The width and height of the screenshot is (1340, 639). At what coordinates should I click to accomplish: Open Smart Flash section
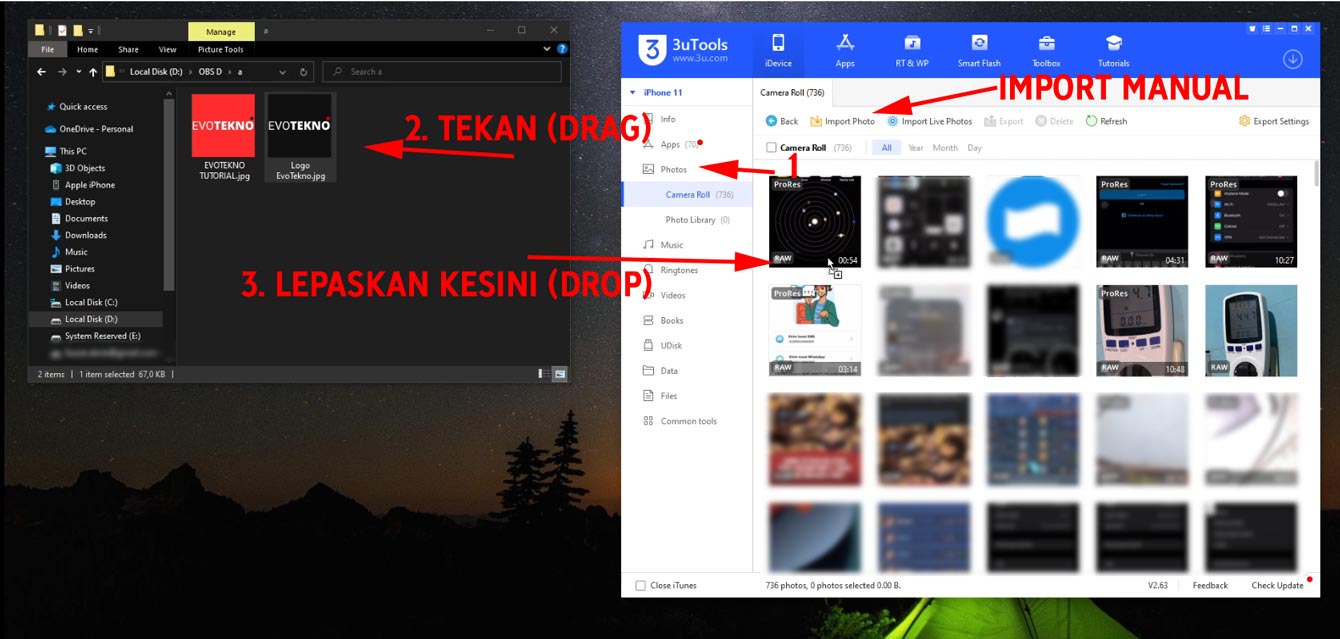coord(978,50)
